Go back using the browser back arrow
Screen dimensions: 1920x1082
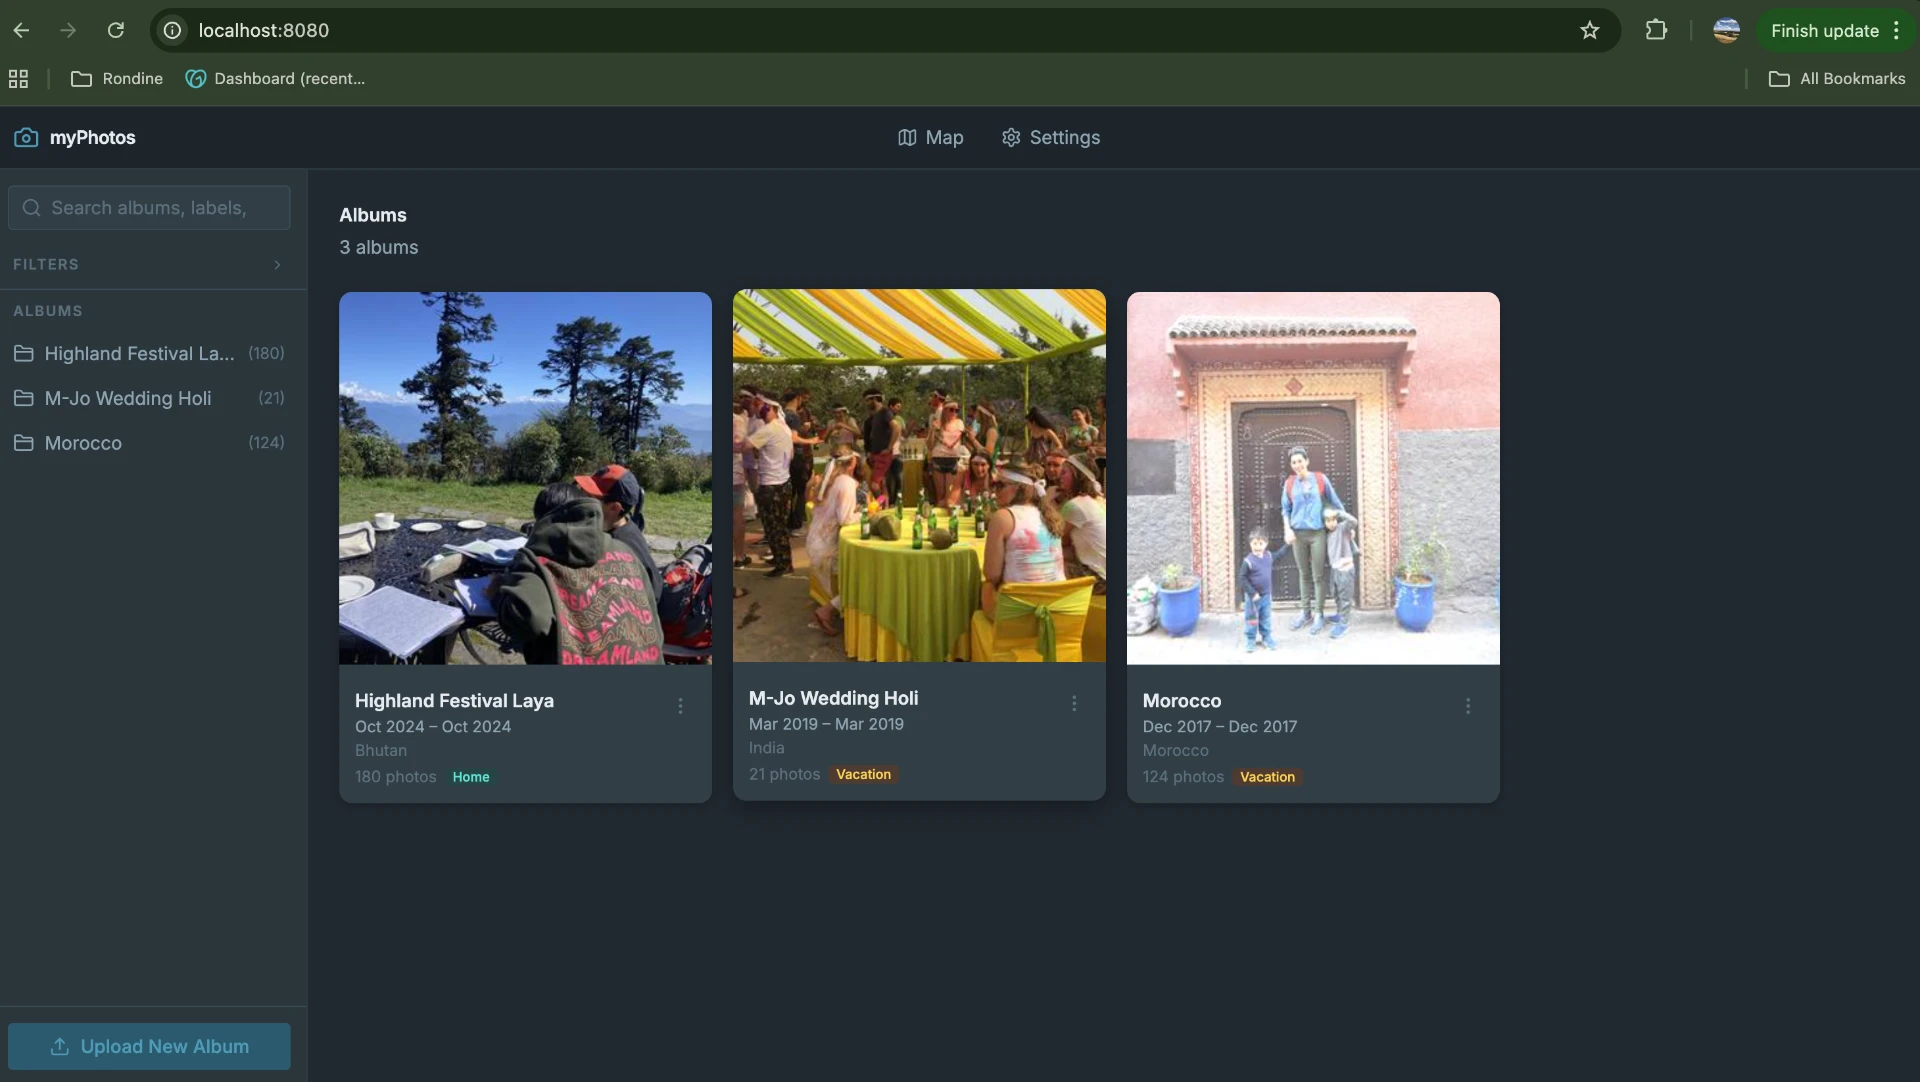coord(21,30)
